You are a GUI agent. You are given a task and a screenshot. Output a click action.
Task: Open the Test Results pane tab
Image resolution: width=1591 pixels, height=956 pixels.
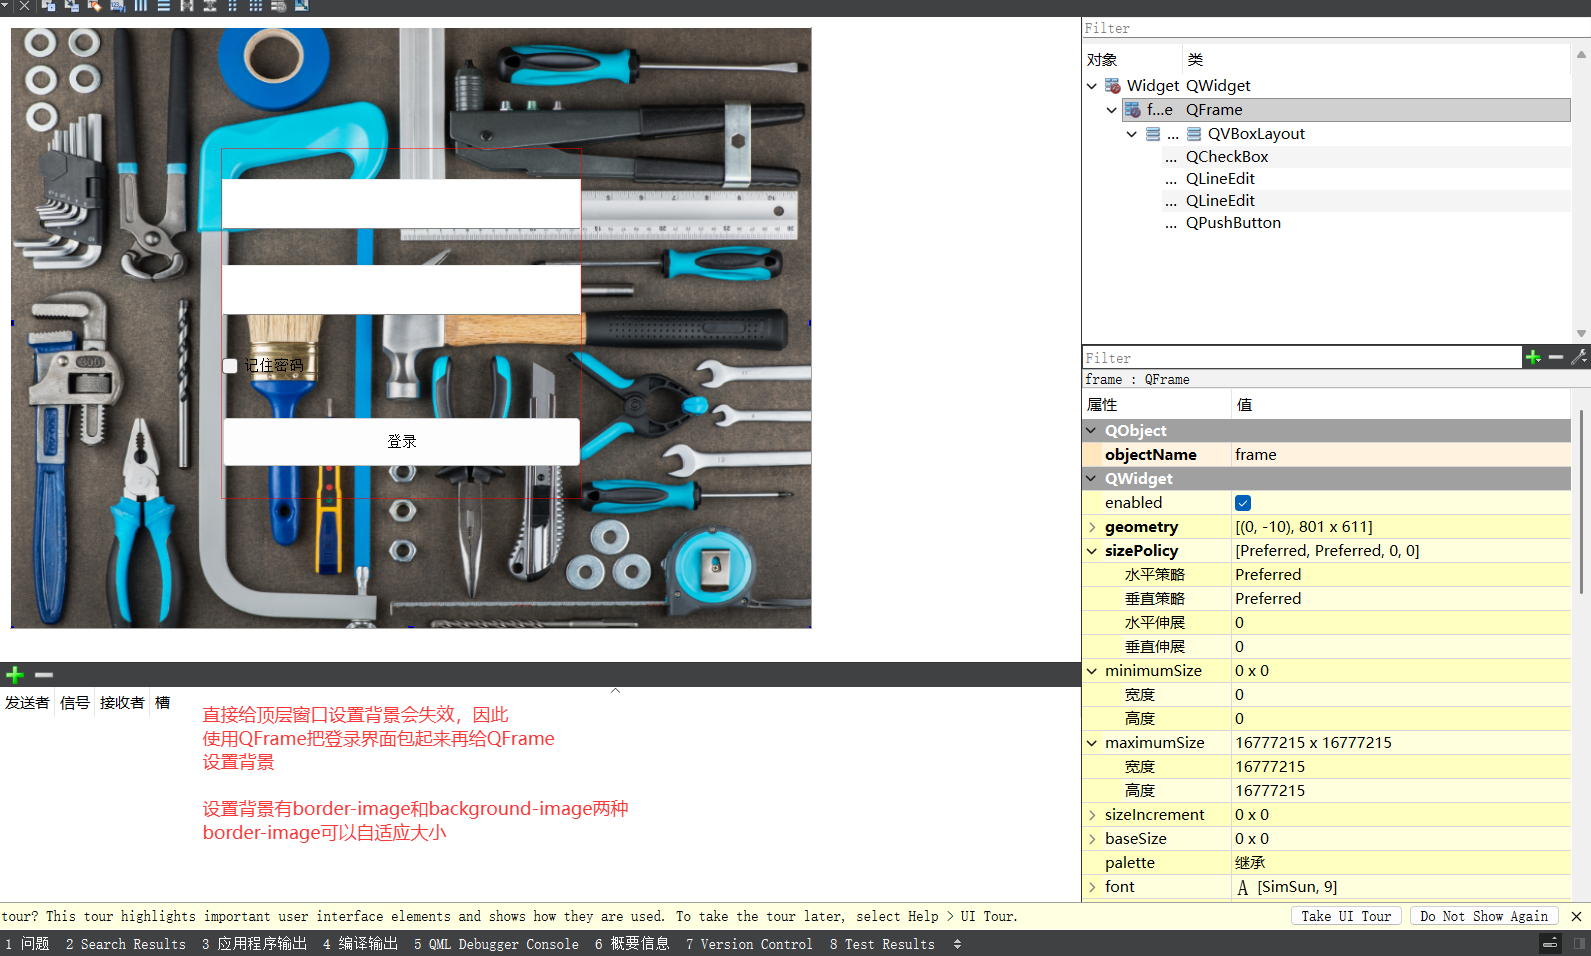[x=882, y=944]
